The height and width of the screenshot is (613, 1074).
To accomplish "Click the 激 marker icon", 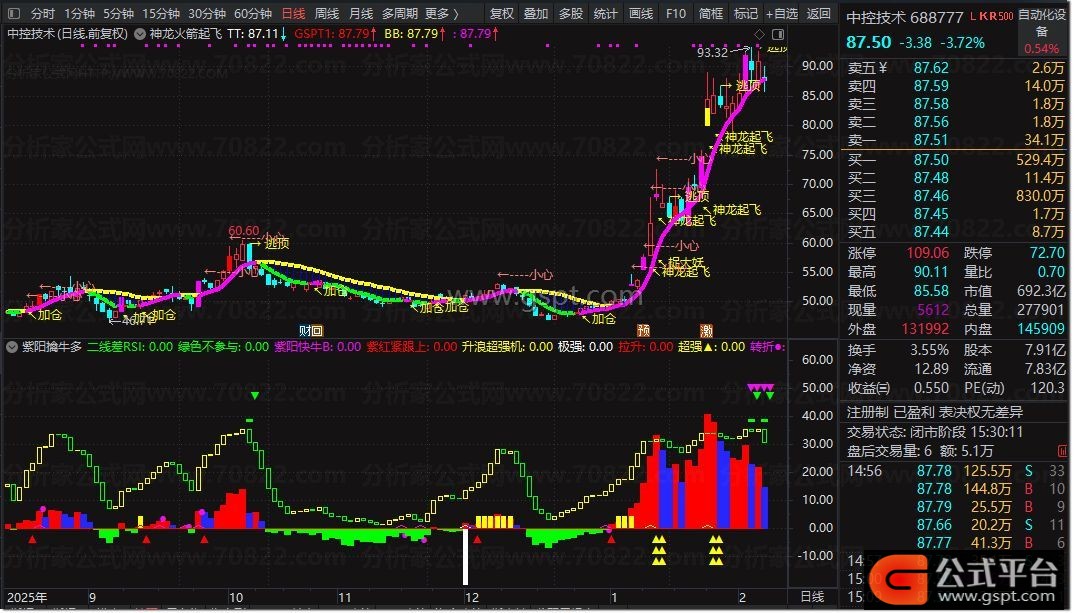I will [706, 330].
